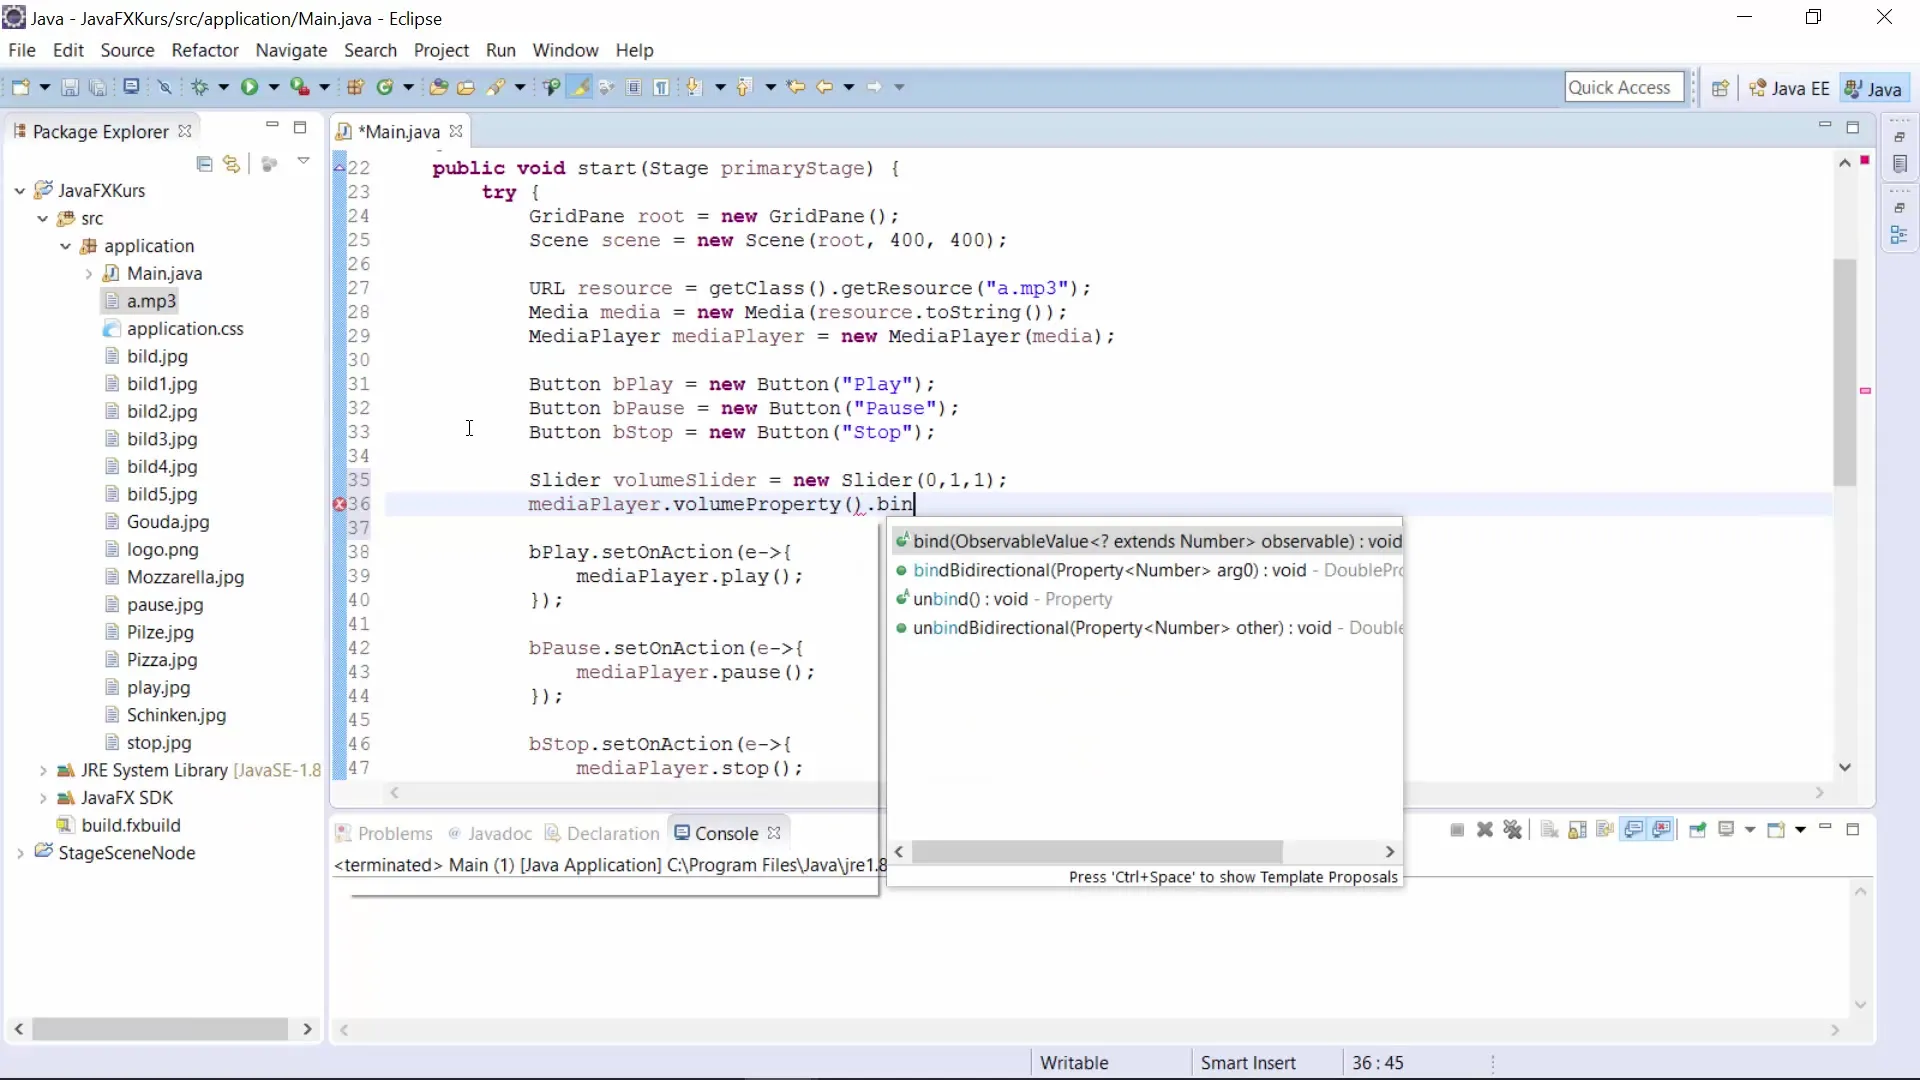Toggle Show Console on Standard Out
Viewport: 1920px width, 1080px height.
[1634, 830]
